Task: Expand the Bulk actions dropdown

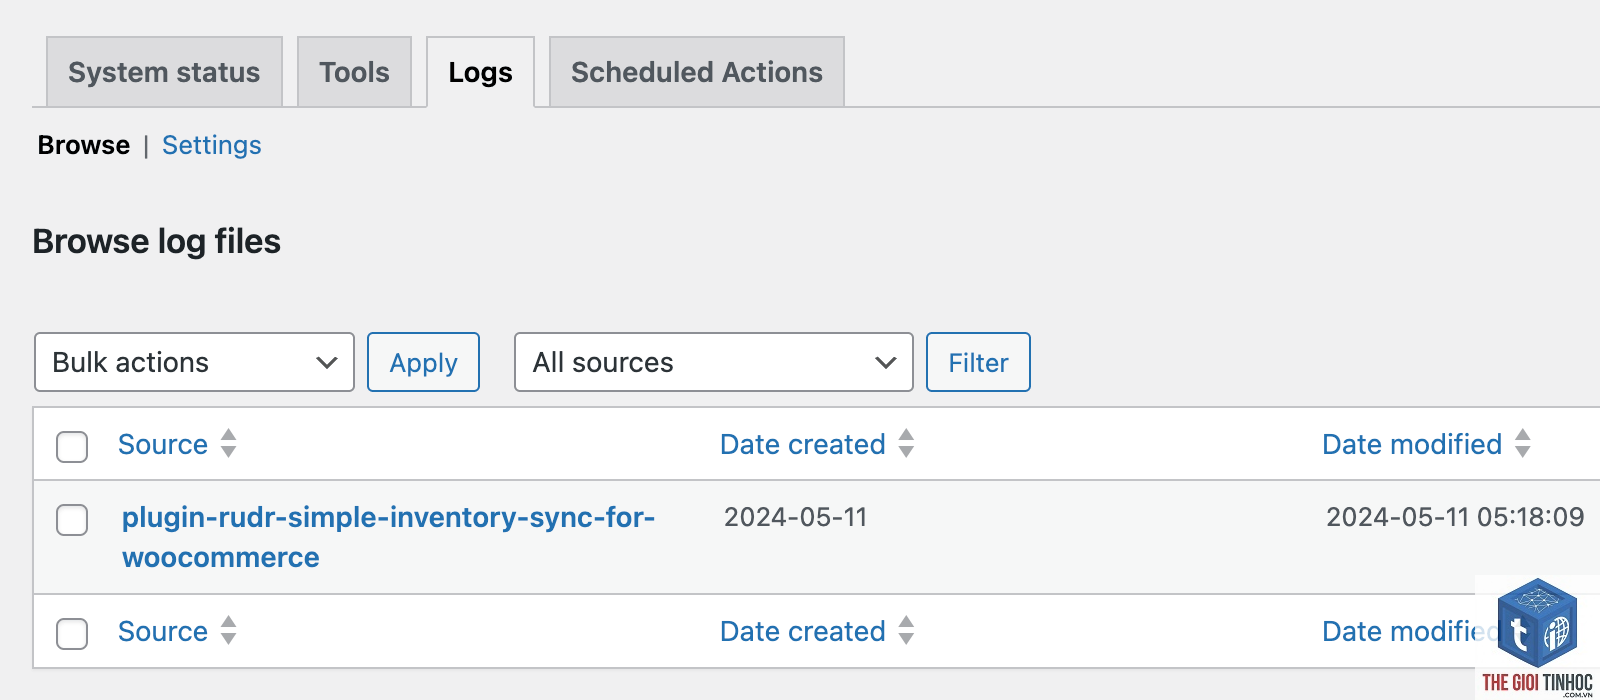Action: pyautogui.click(x=194, y=362)
